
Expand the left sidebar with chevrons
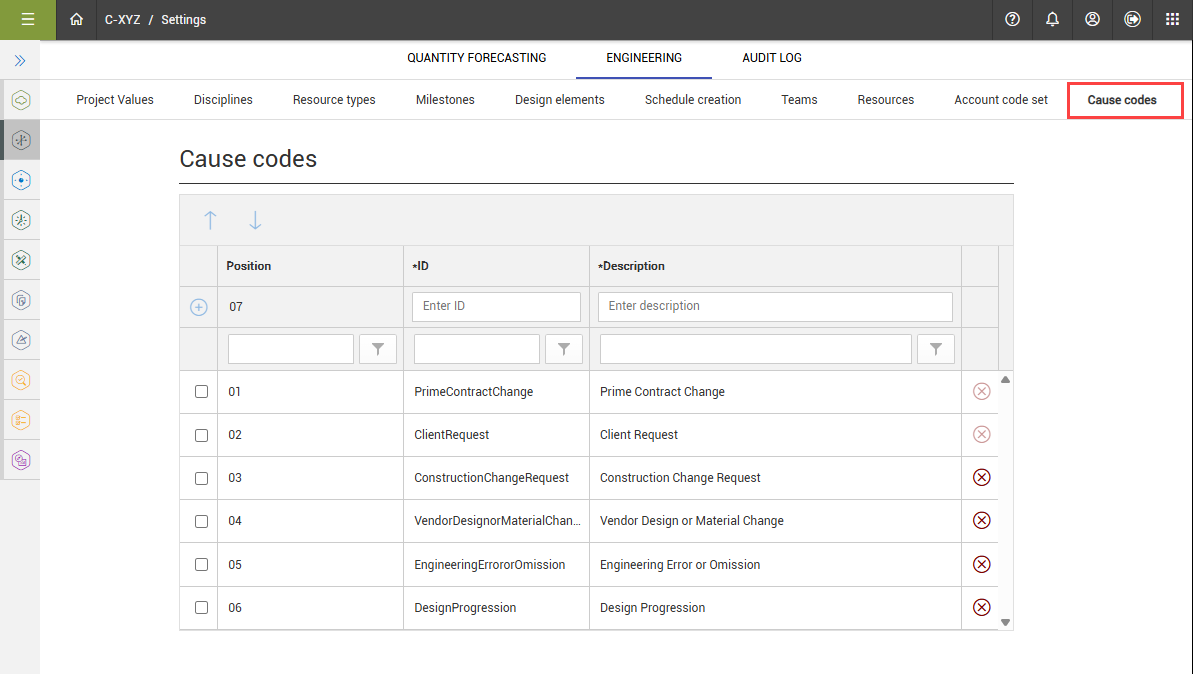pos(20,61)
